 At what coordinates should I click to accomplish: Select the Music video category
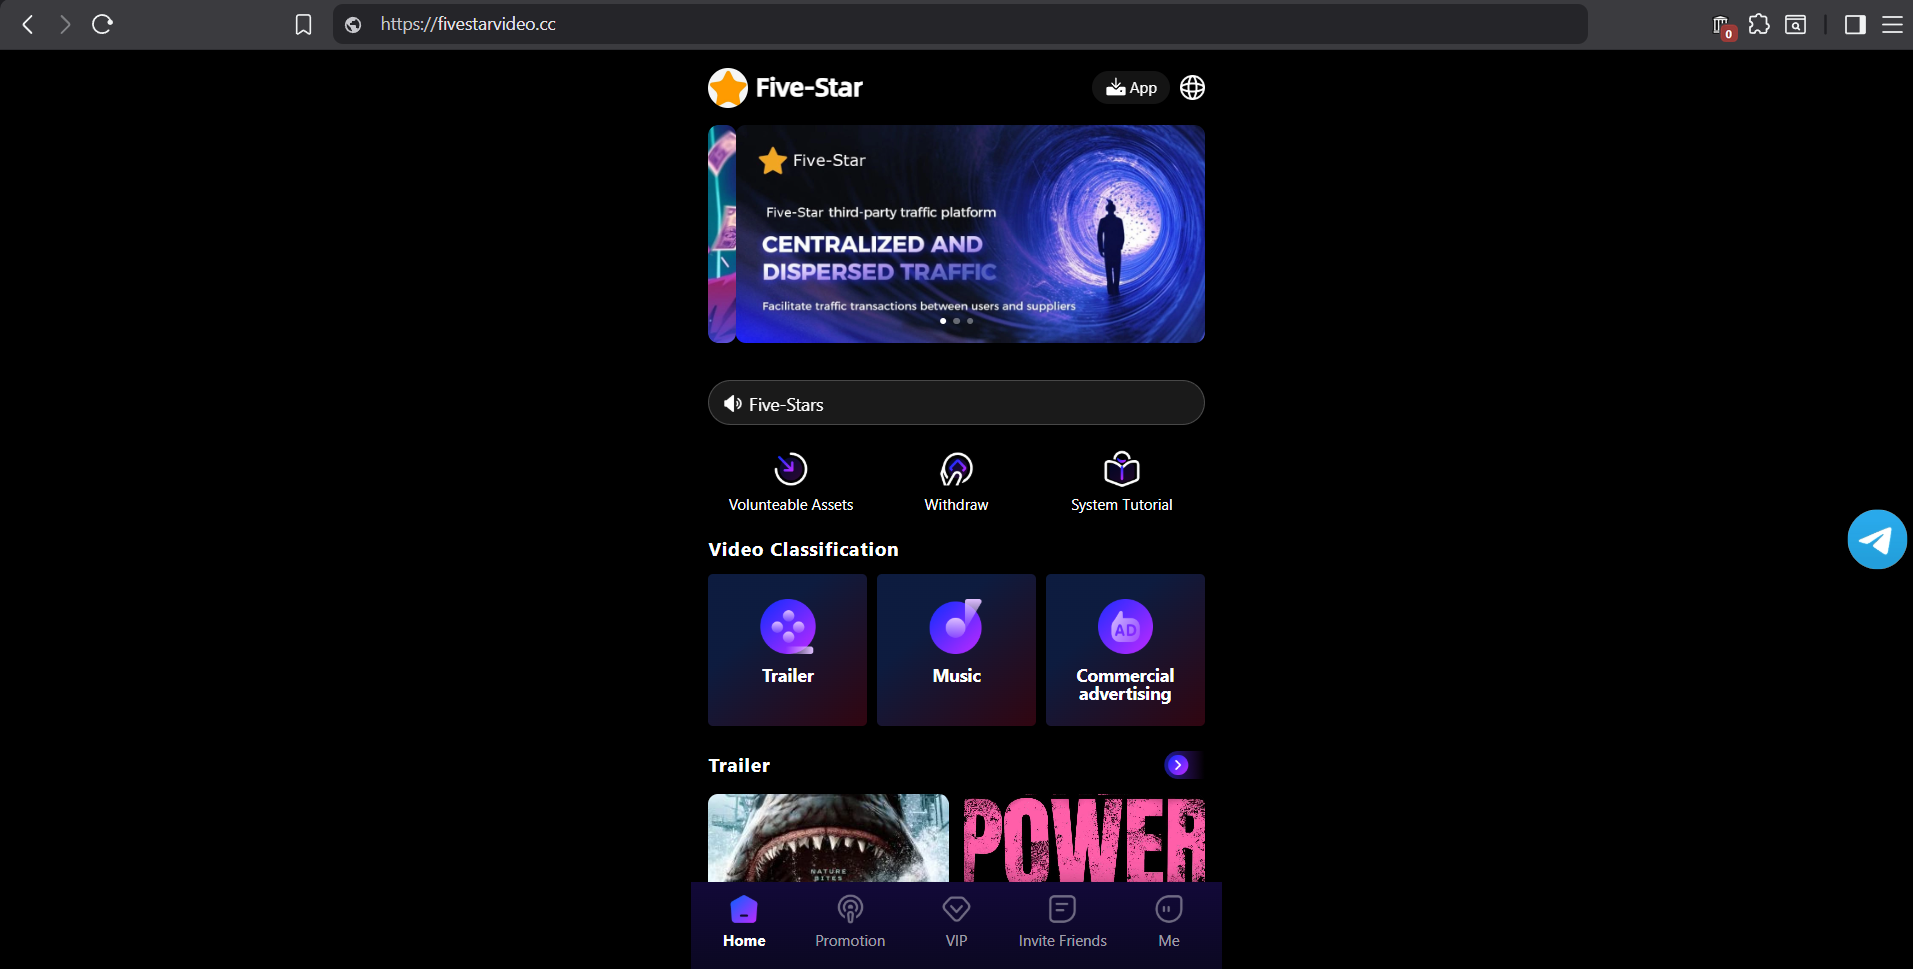[x=956, y=649]
